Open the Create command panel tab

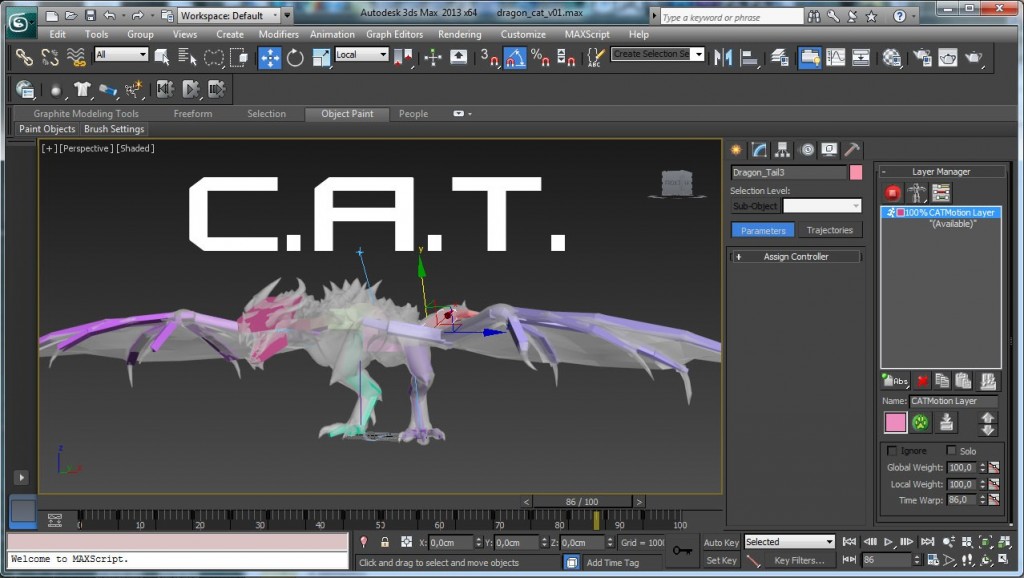[x=737, y=150]
